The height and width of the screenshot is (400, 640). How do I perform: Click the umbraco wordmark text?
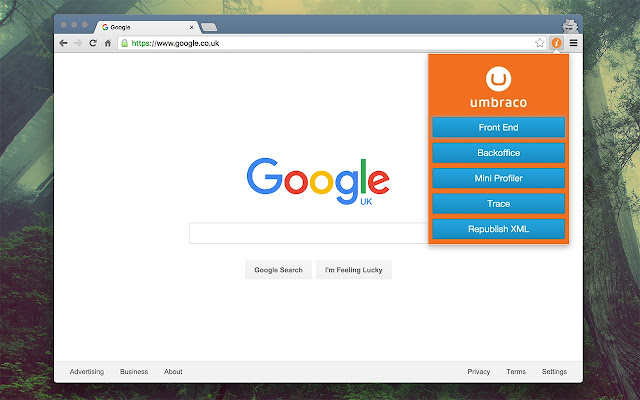(498, 102)
